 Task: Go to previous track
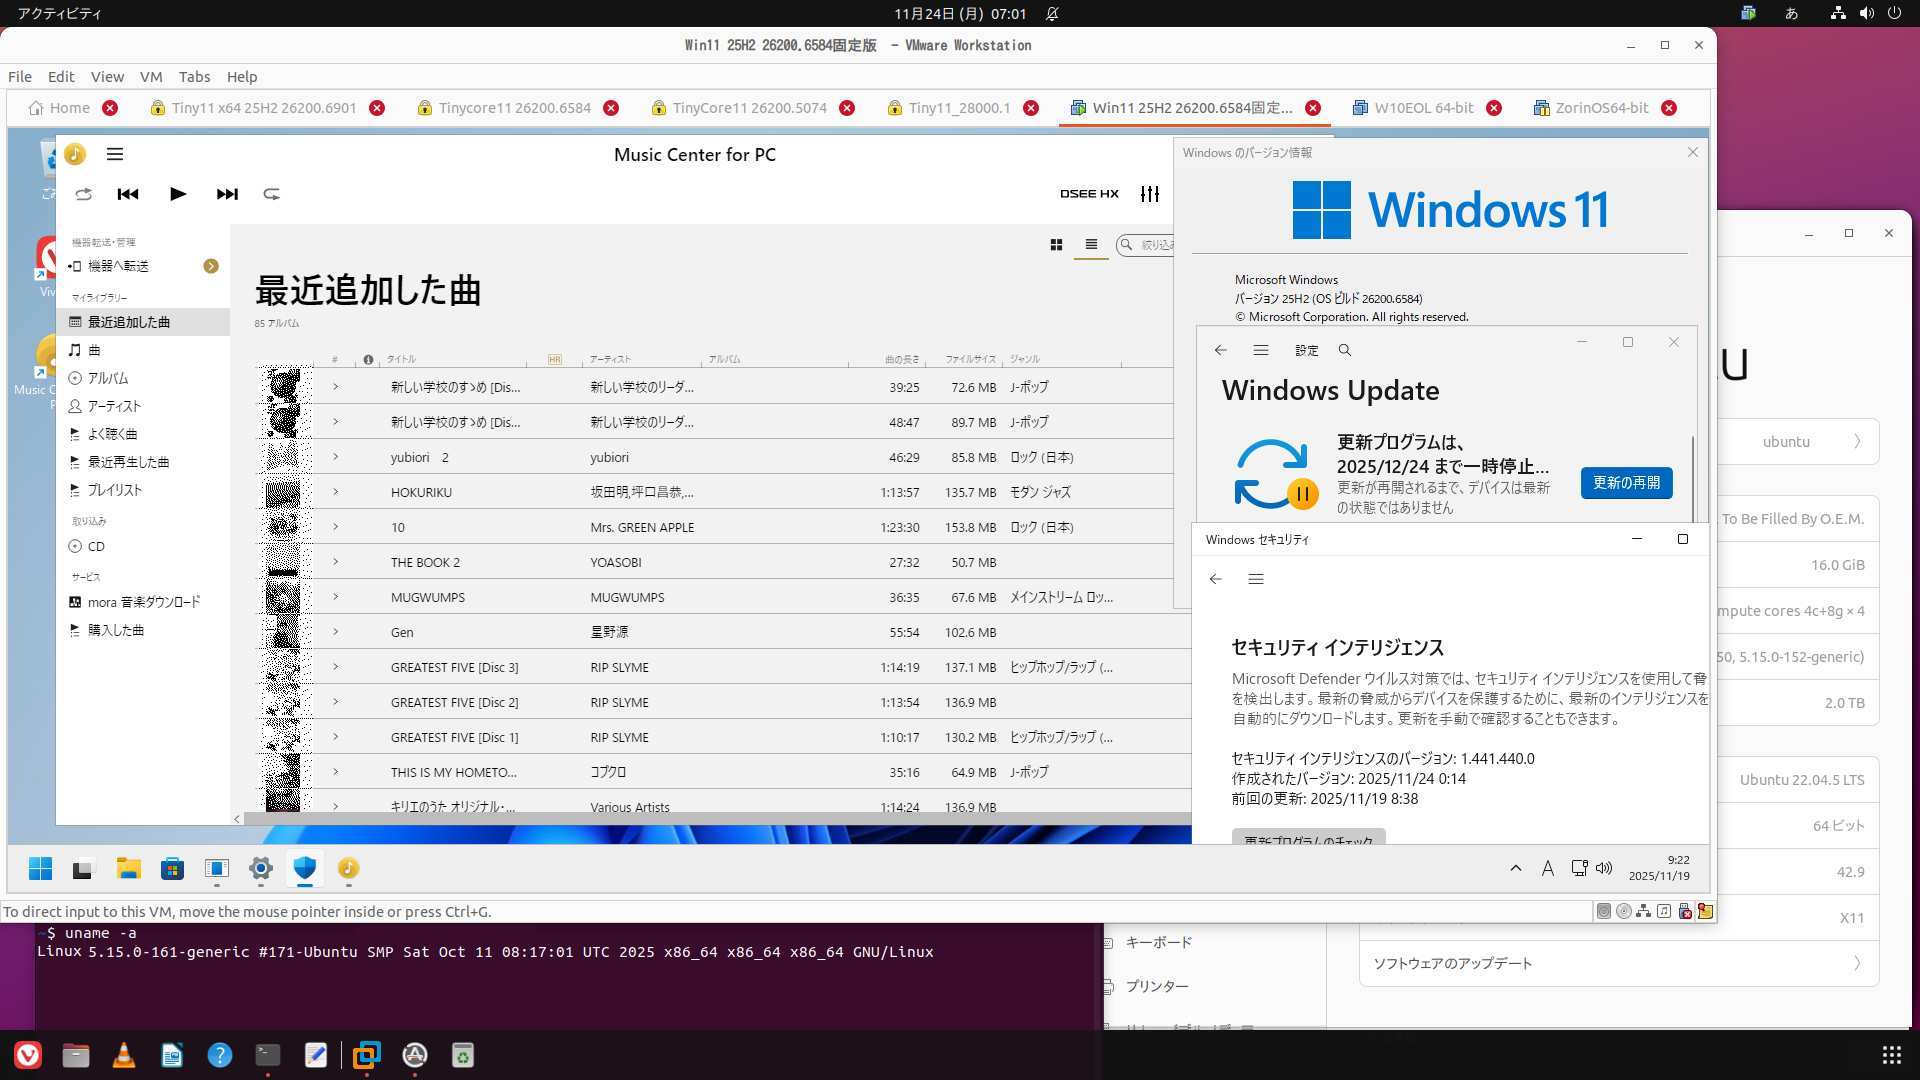point(128,194)
